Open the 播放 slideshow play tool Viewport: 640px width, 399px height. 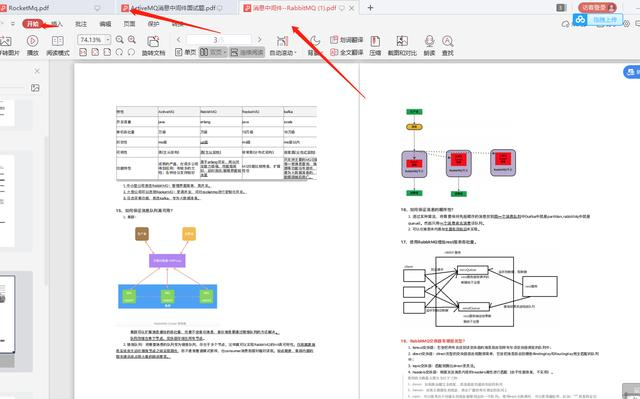(x=33, y=45)
